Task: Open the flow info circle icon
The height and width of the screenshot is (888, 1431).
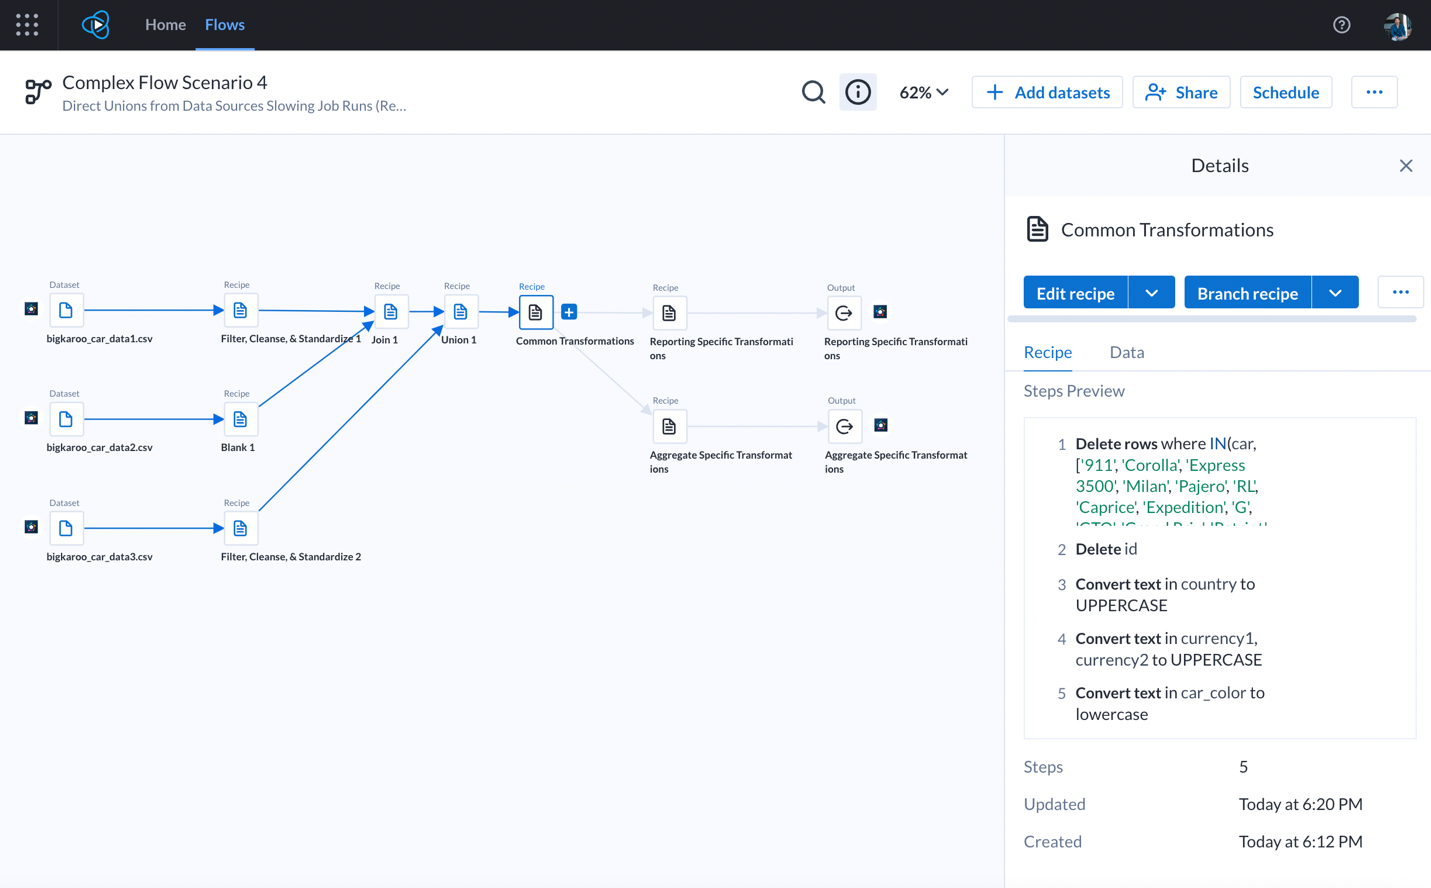Action: point(858,92)
